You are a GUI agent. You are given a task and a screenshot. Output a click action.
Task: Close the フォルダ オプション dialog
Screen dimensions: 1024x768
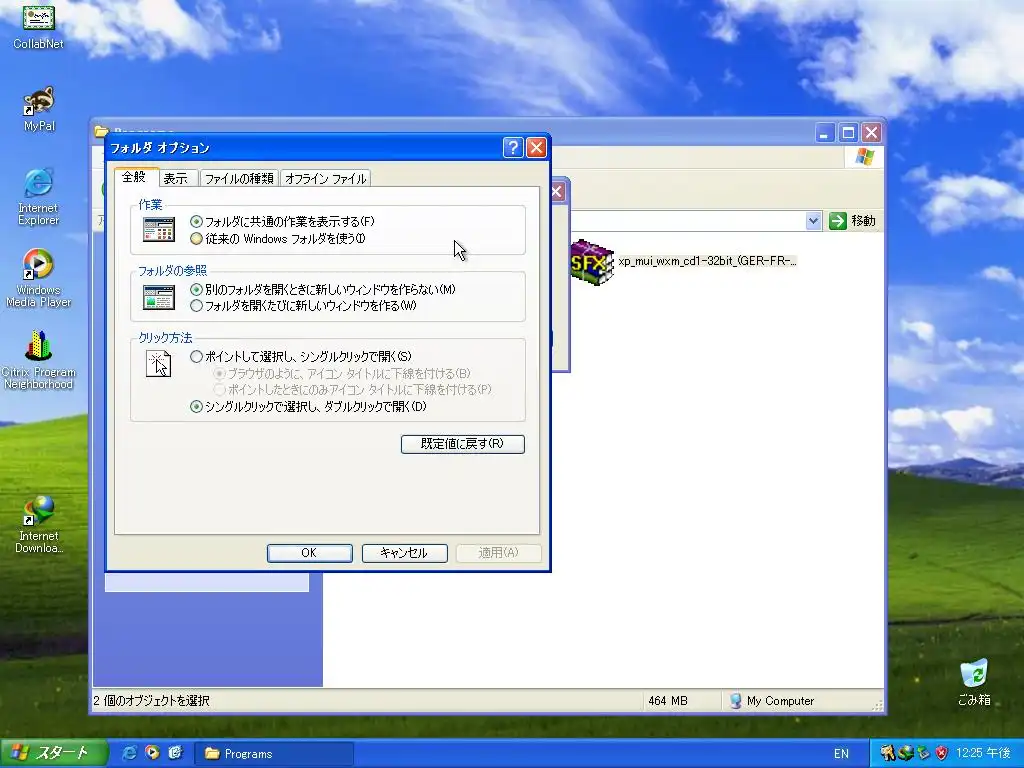pos(536,148)
